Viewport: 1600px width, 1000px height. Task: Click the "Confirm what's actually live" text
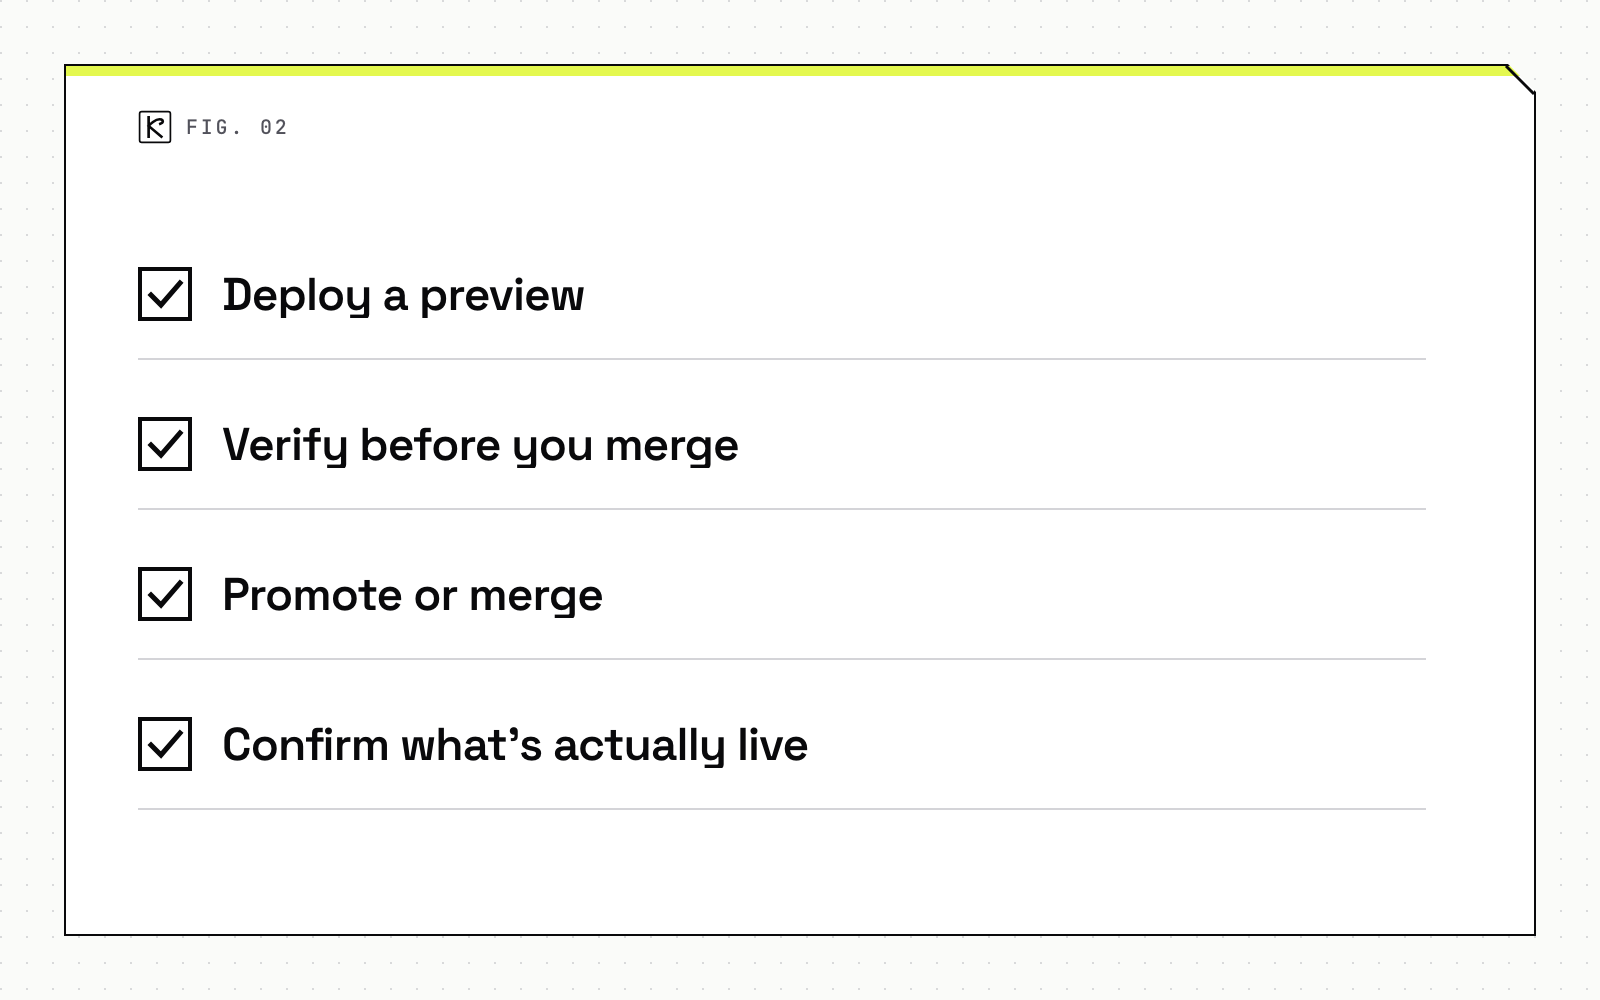[x=515, y=746]
